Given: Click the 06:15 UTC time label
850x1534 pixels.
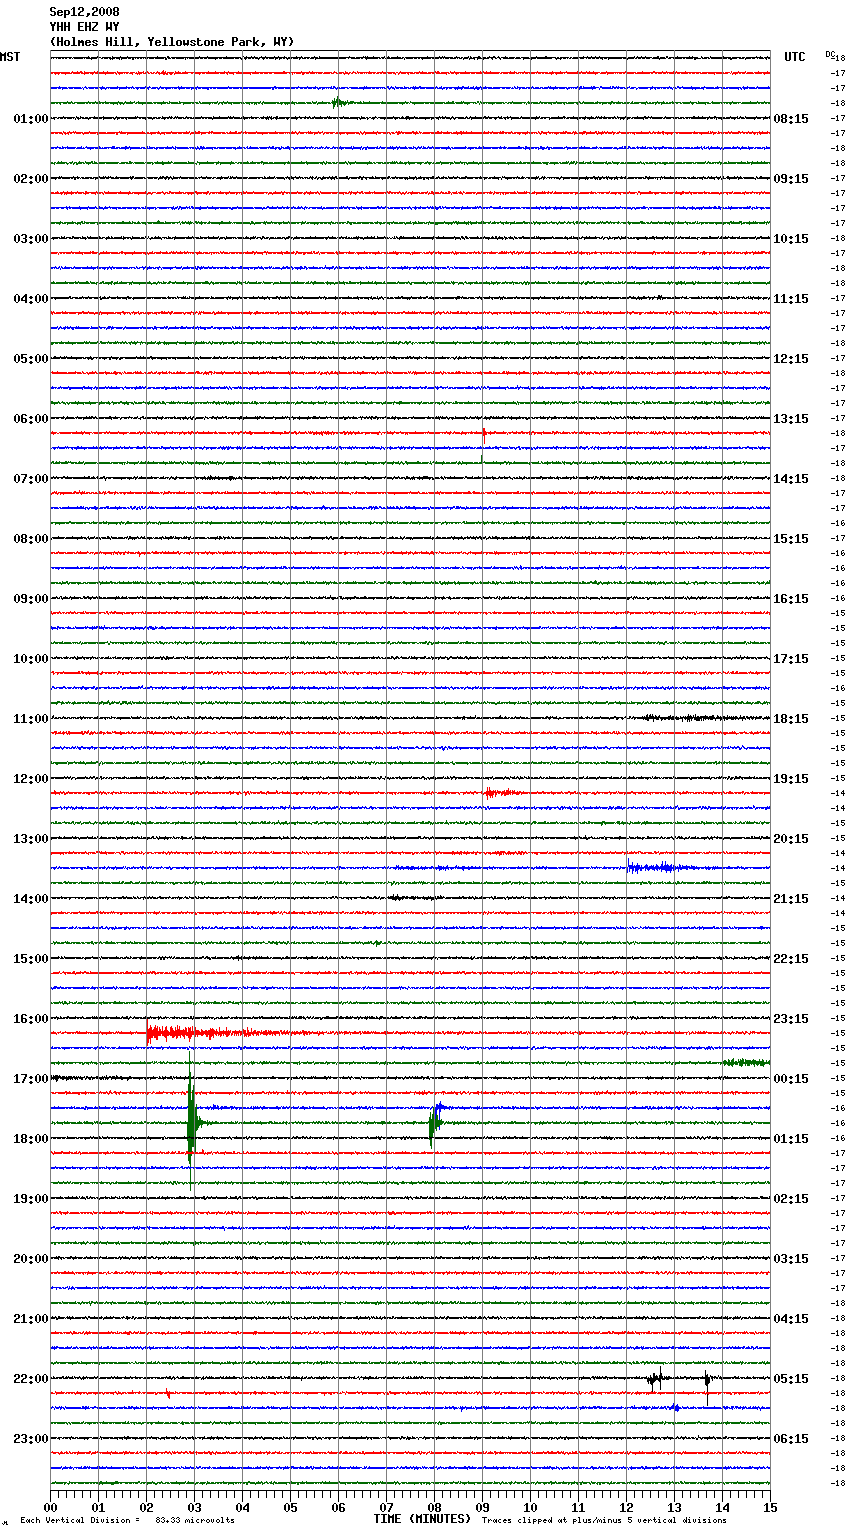Looking at the screenshot, I should pyautogui.click(x=791, y=1439).
